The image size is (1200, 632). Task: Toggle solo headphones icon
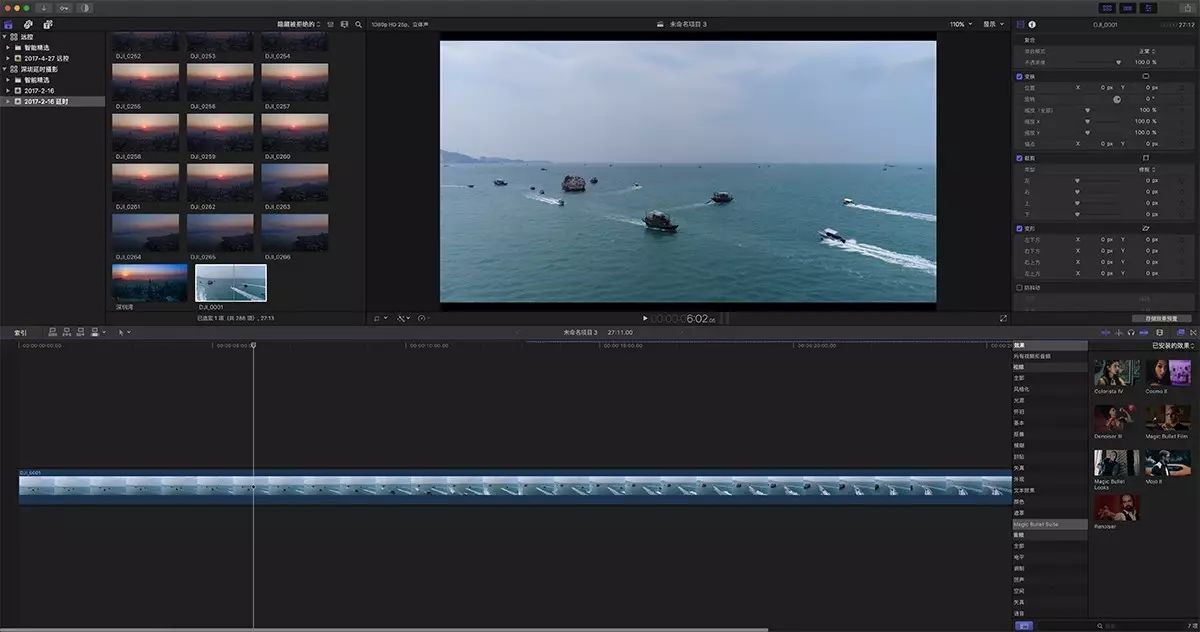point(1130,332)
